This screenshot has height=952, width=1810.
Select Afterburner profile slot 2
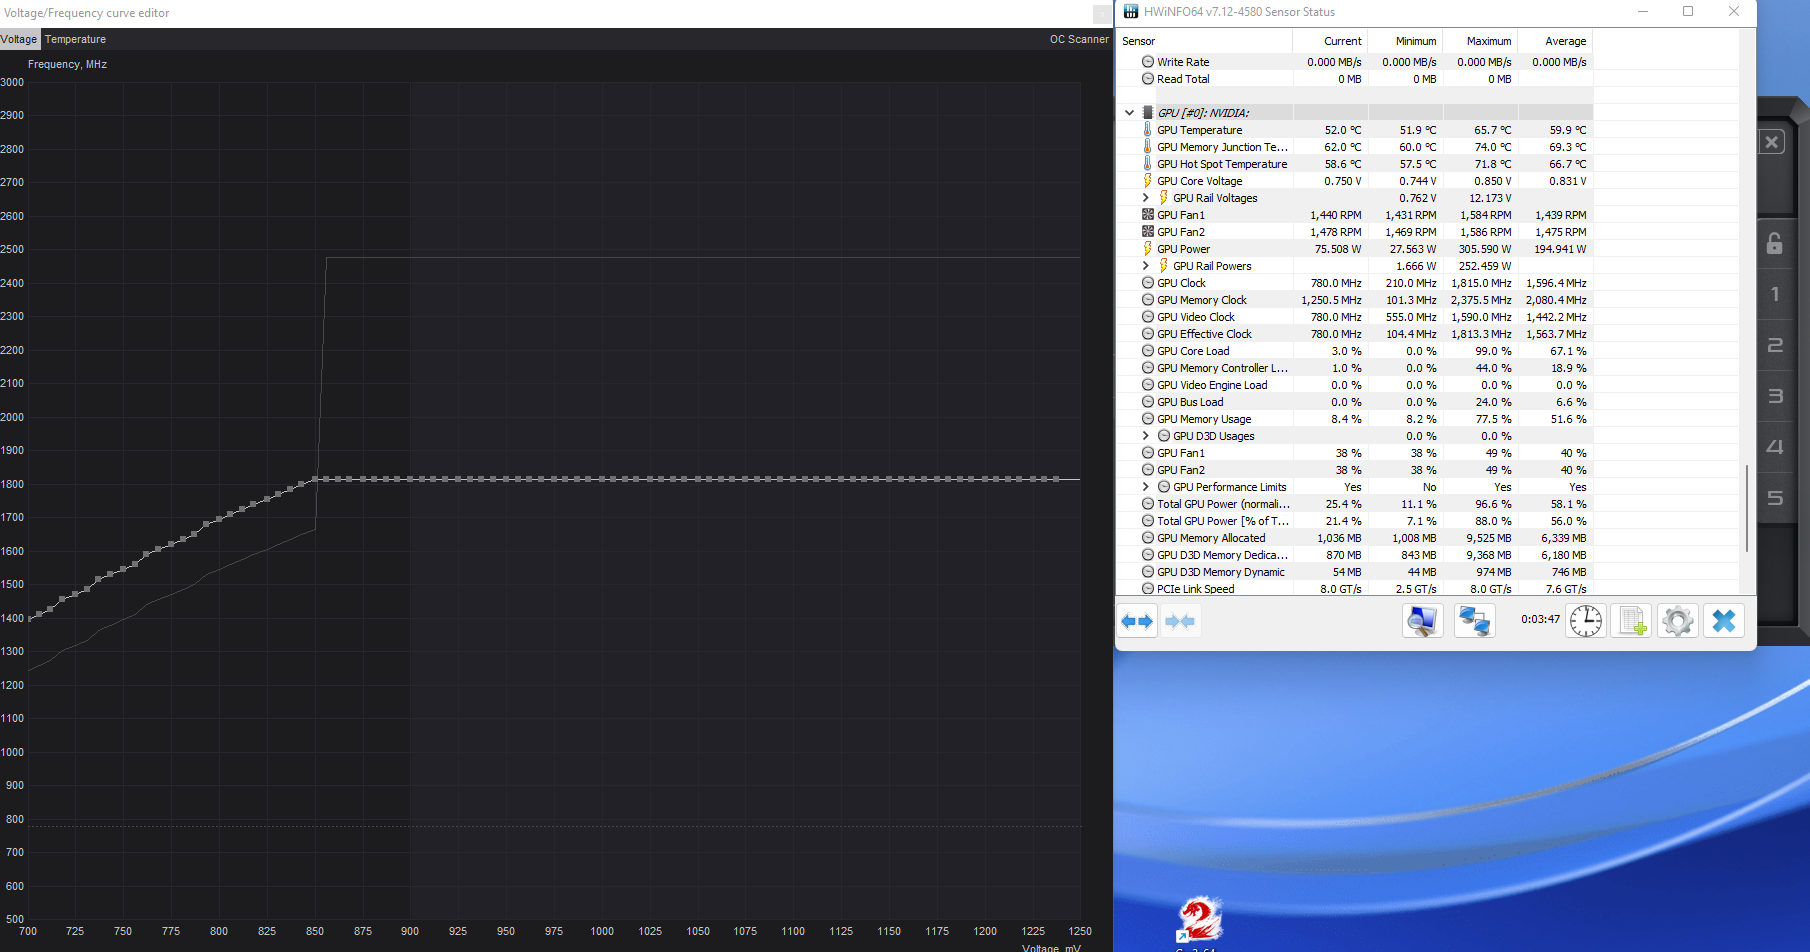pos(1775,345)
